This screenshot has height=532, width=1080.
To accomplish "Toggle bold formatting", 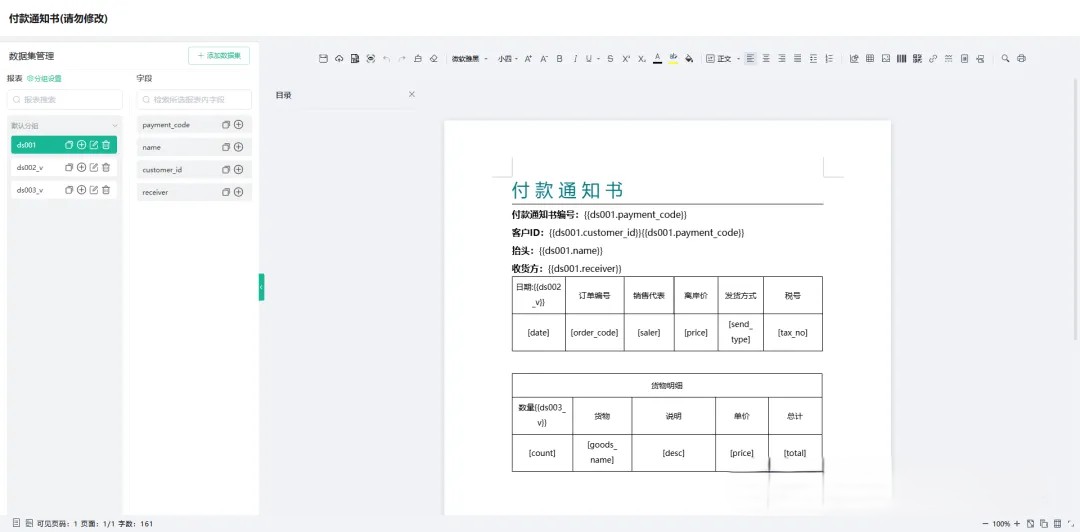I will [x=559, y=59].
